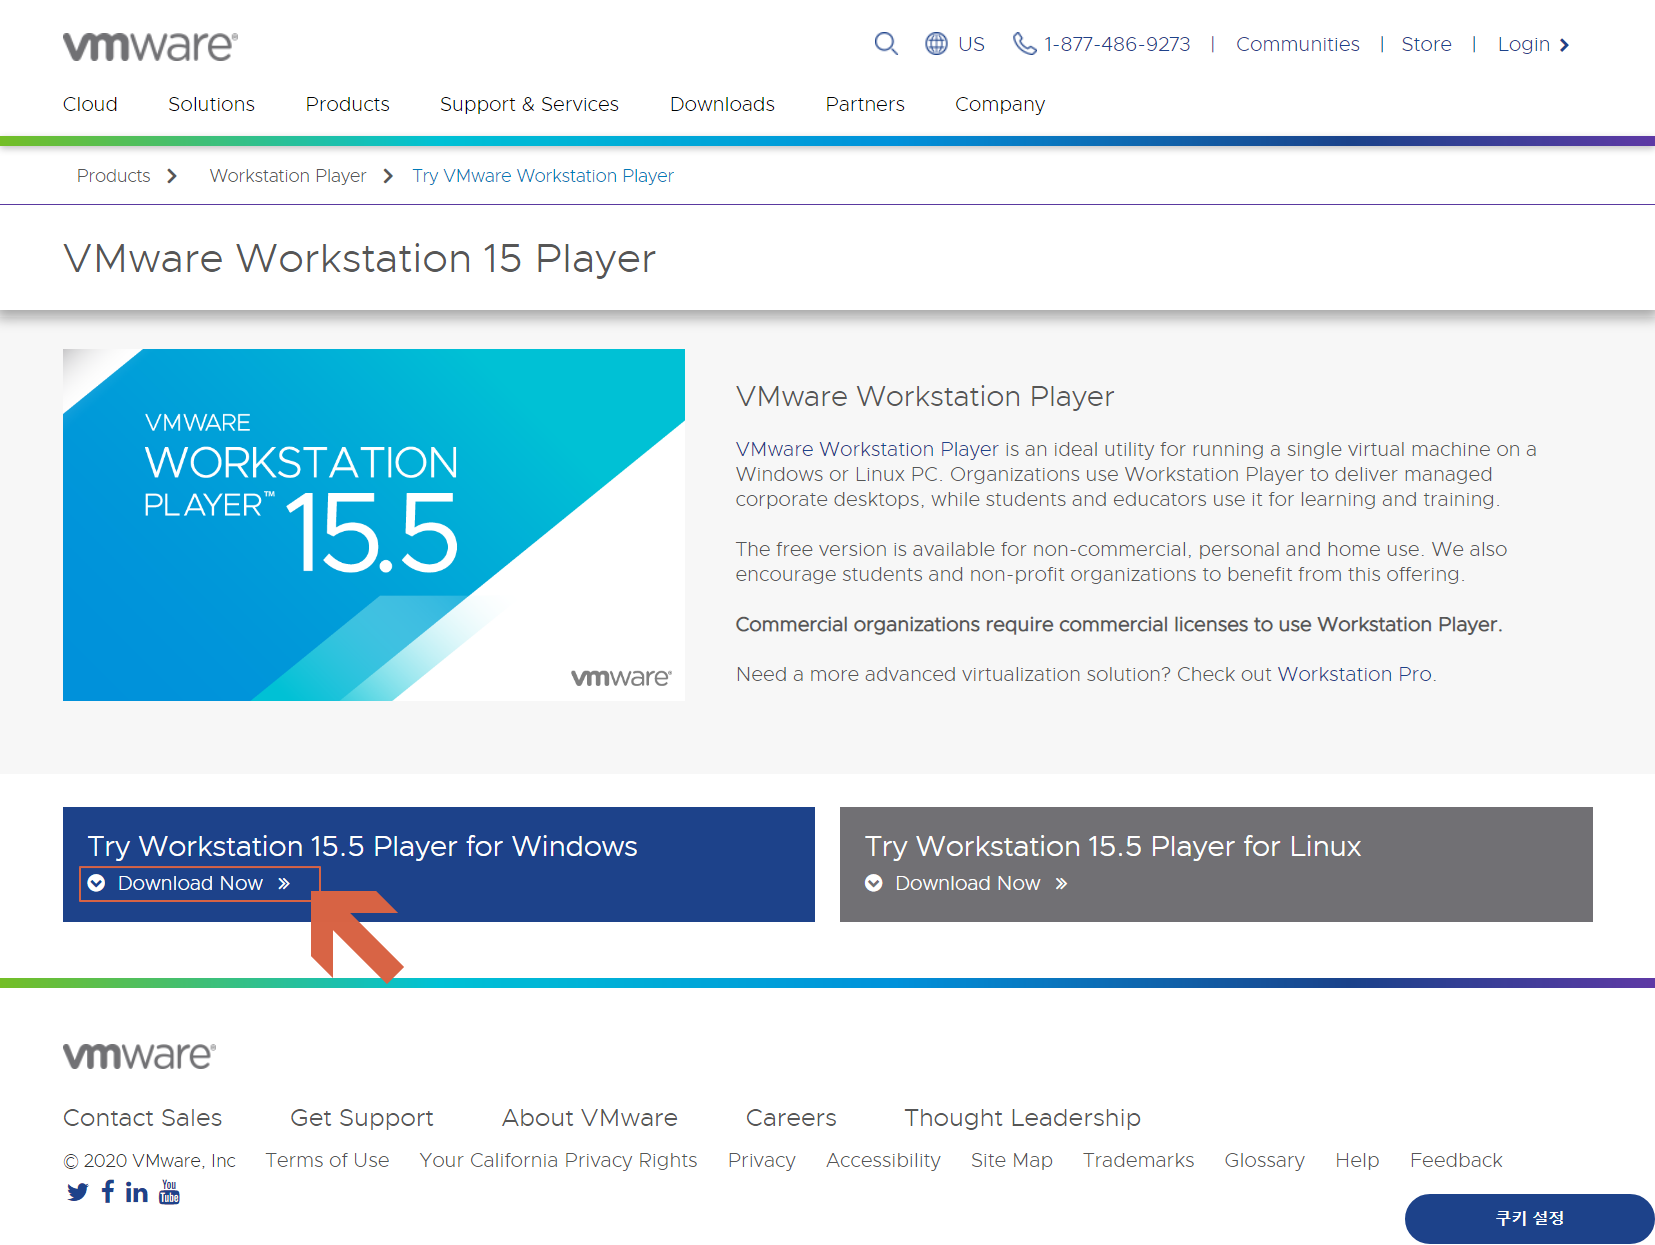Open About VMware link
Viewport: 1655px width, 1245px height.
[x=589, y=1118]
